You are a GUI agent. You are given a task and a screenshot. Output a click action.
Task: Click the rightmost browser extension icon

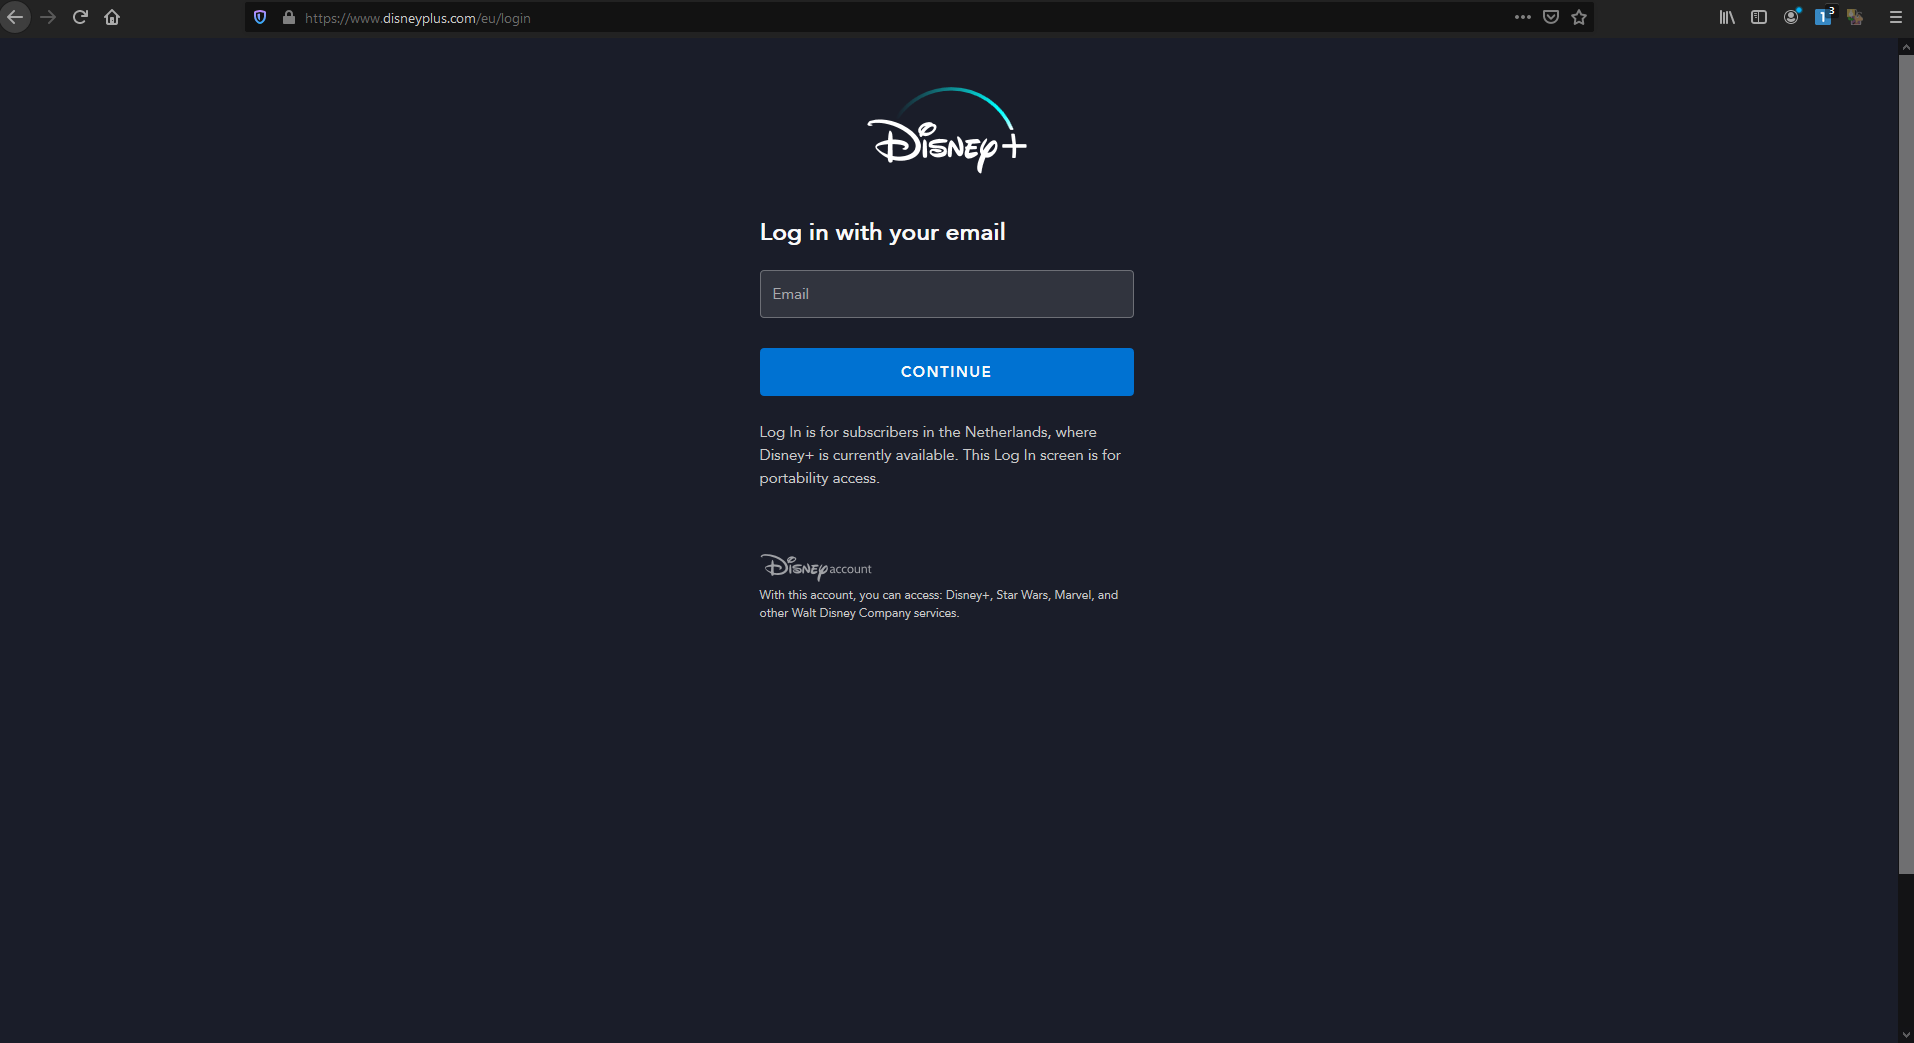click(1856, 17)
